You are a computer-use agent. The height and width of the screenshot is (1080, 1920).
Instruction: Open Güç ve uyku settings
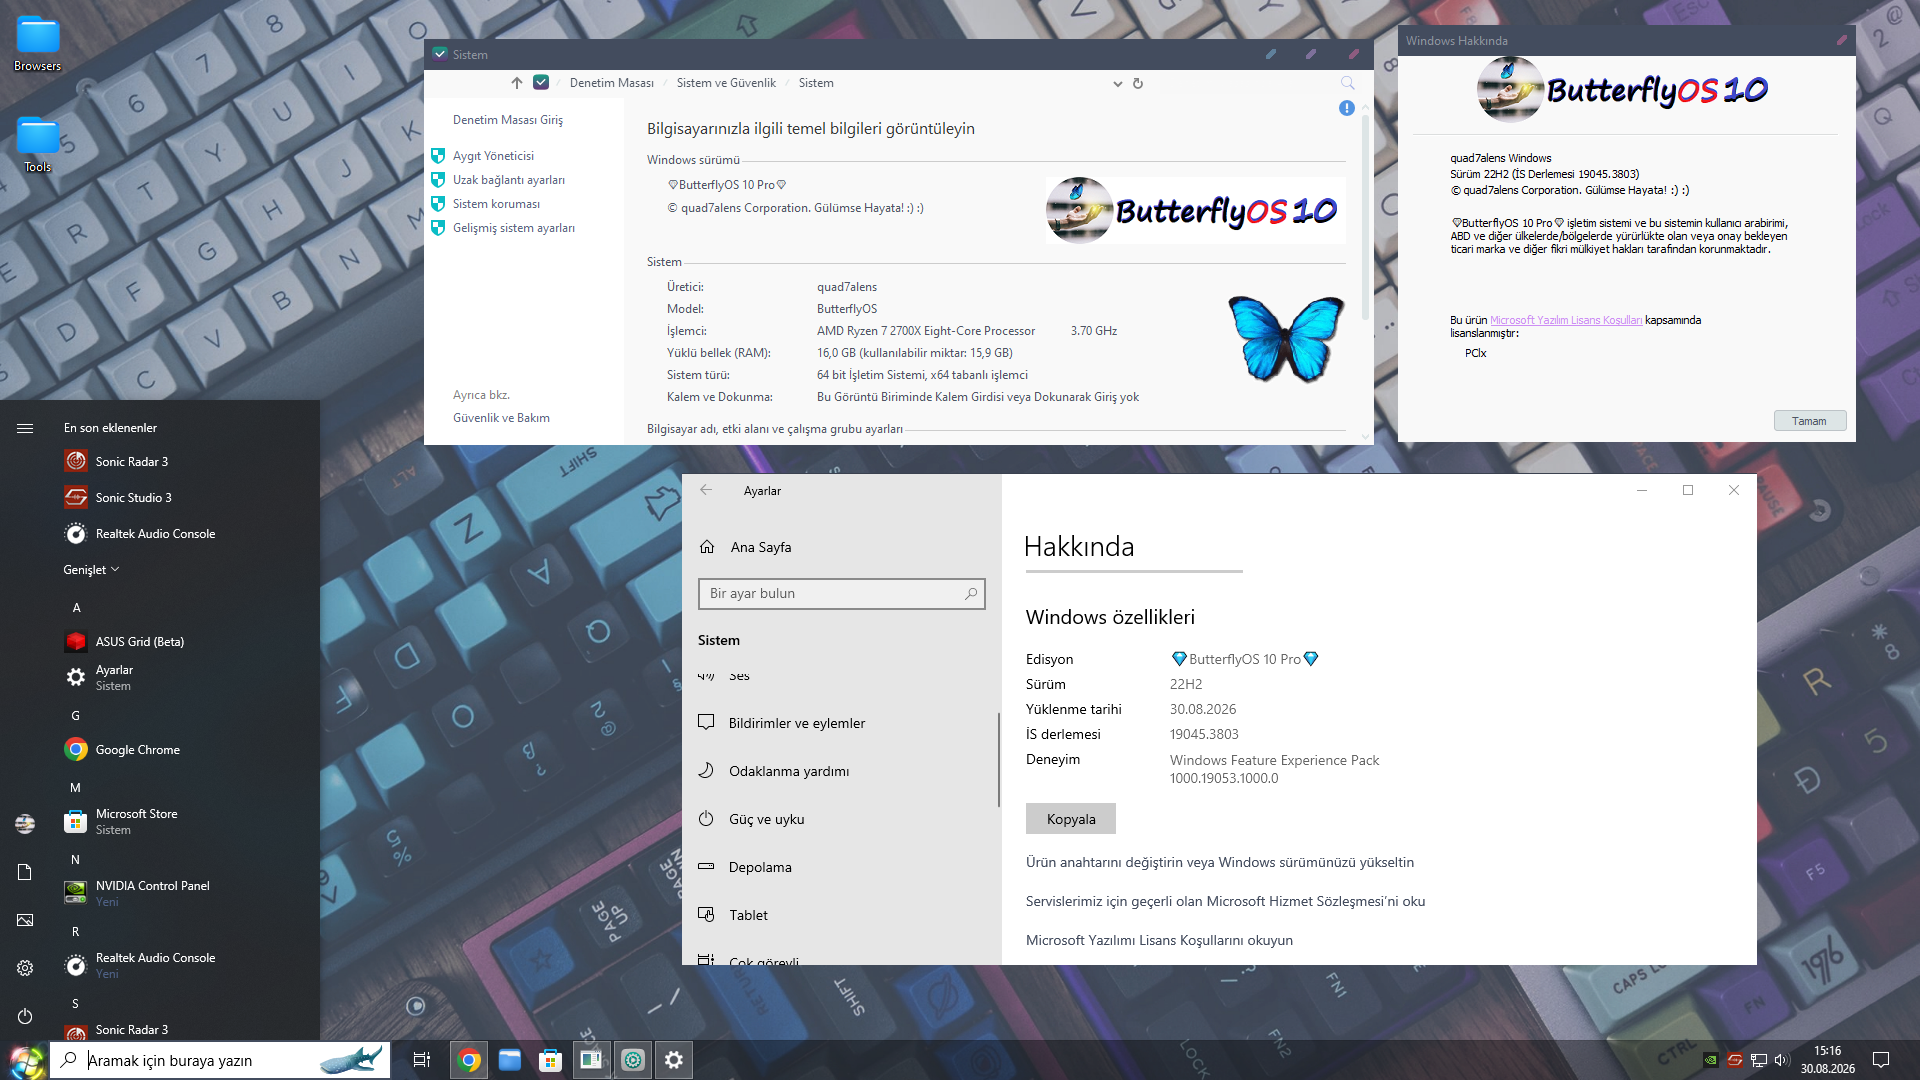pyautogui.click(x=840, y=819)
